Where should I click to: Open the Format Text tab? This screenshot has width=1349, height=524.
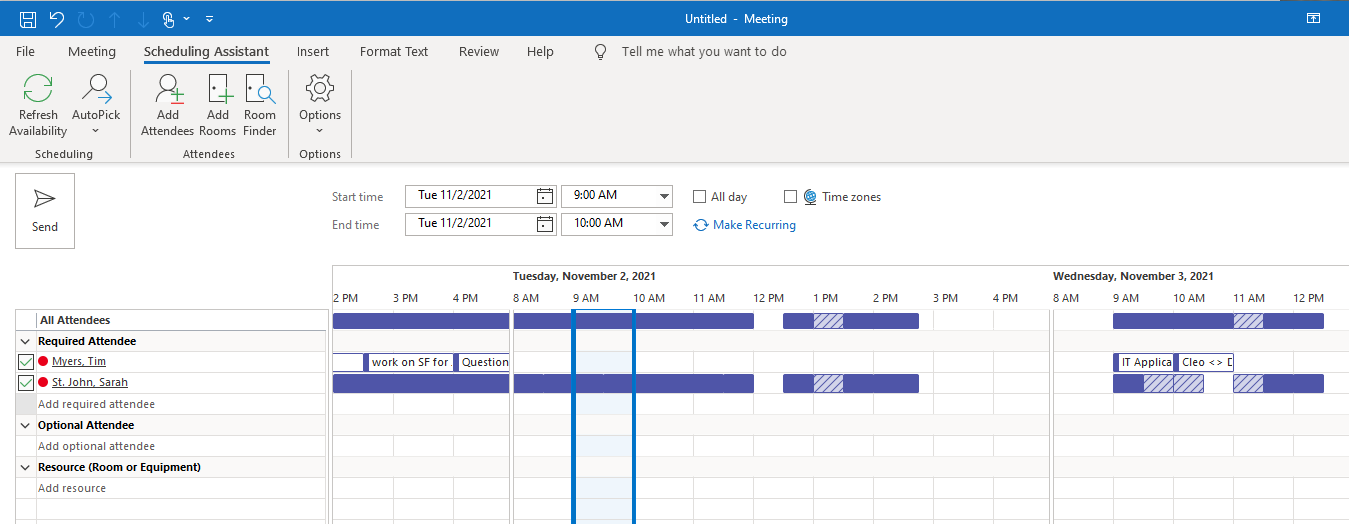(x=394, y=52)
